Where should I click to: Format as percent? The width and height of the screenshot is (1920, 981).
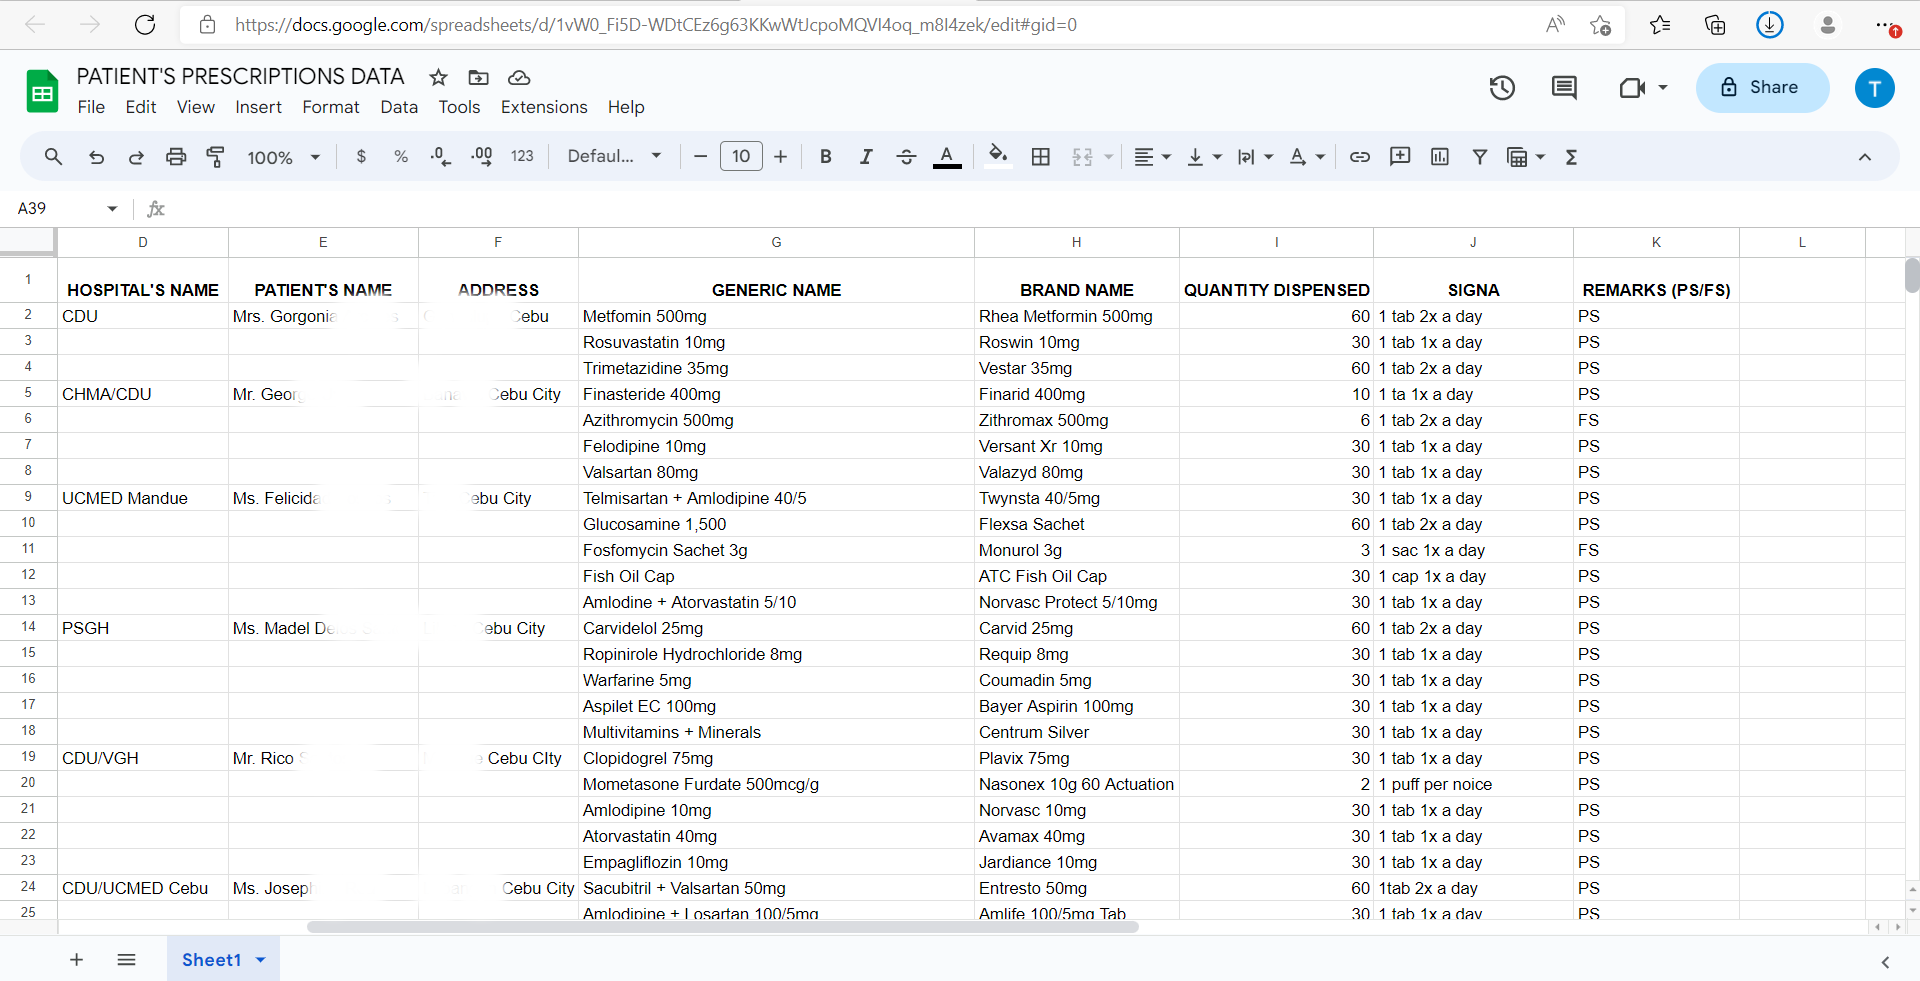401,157
